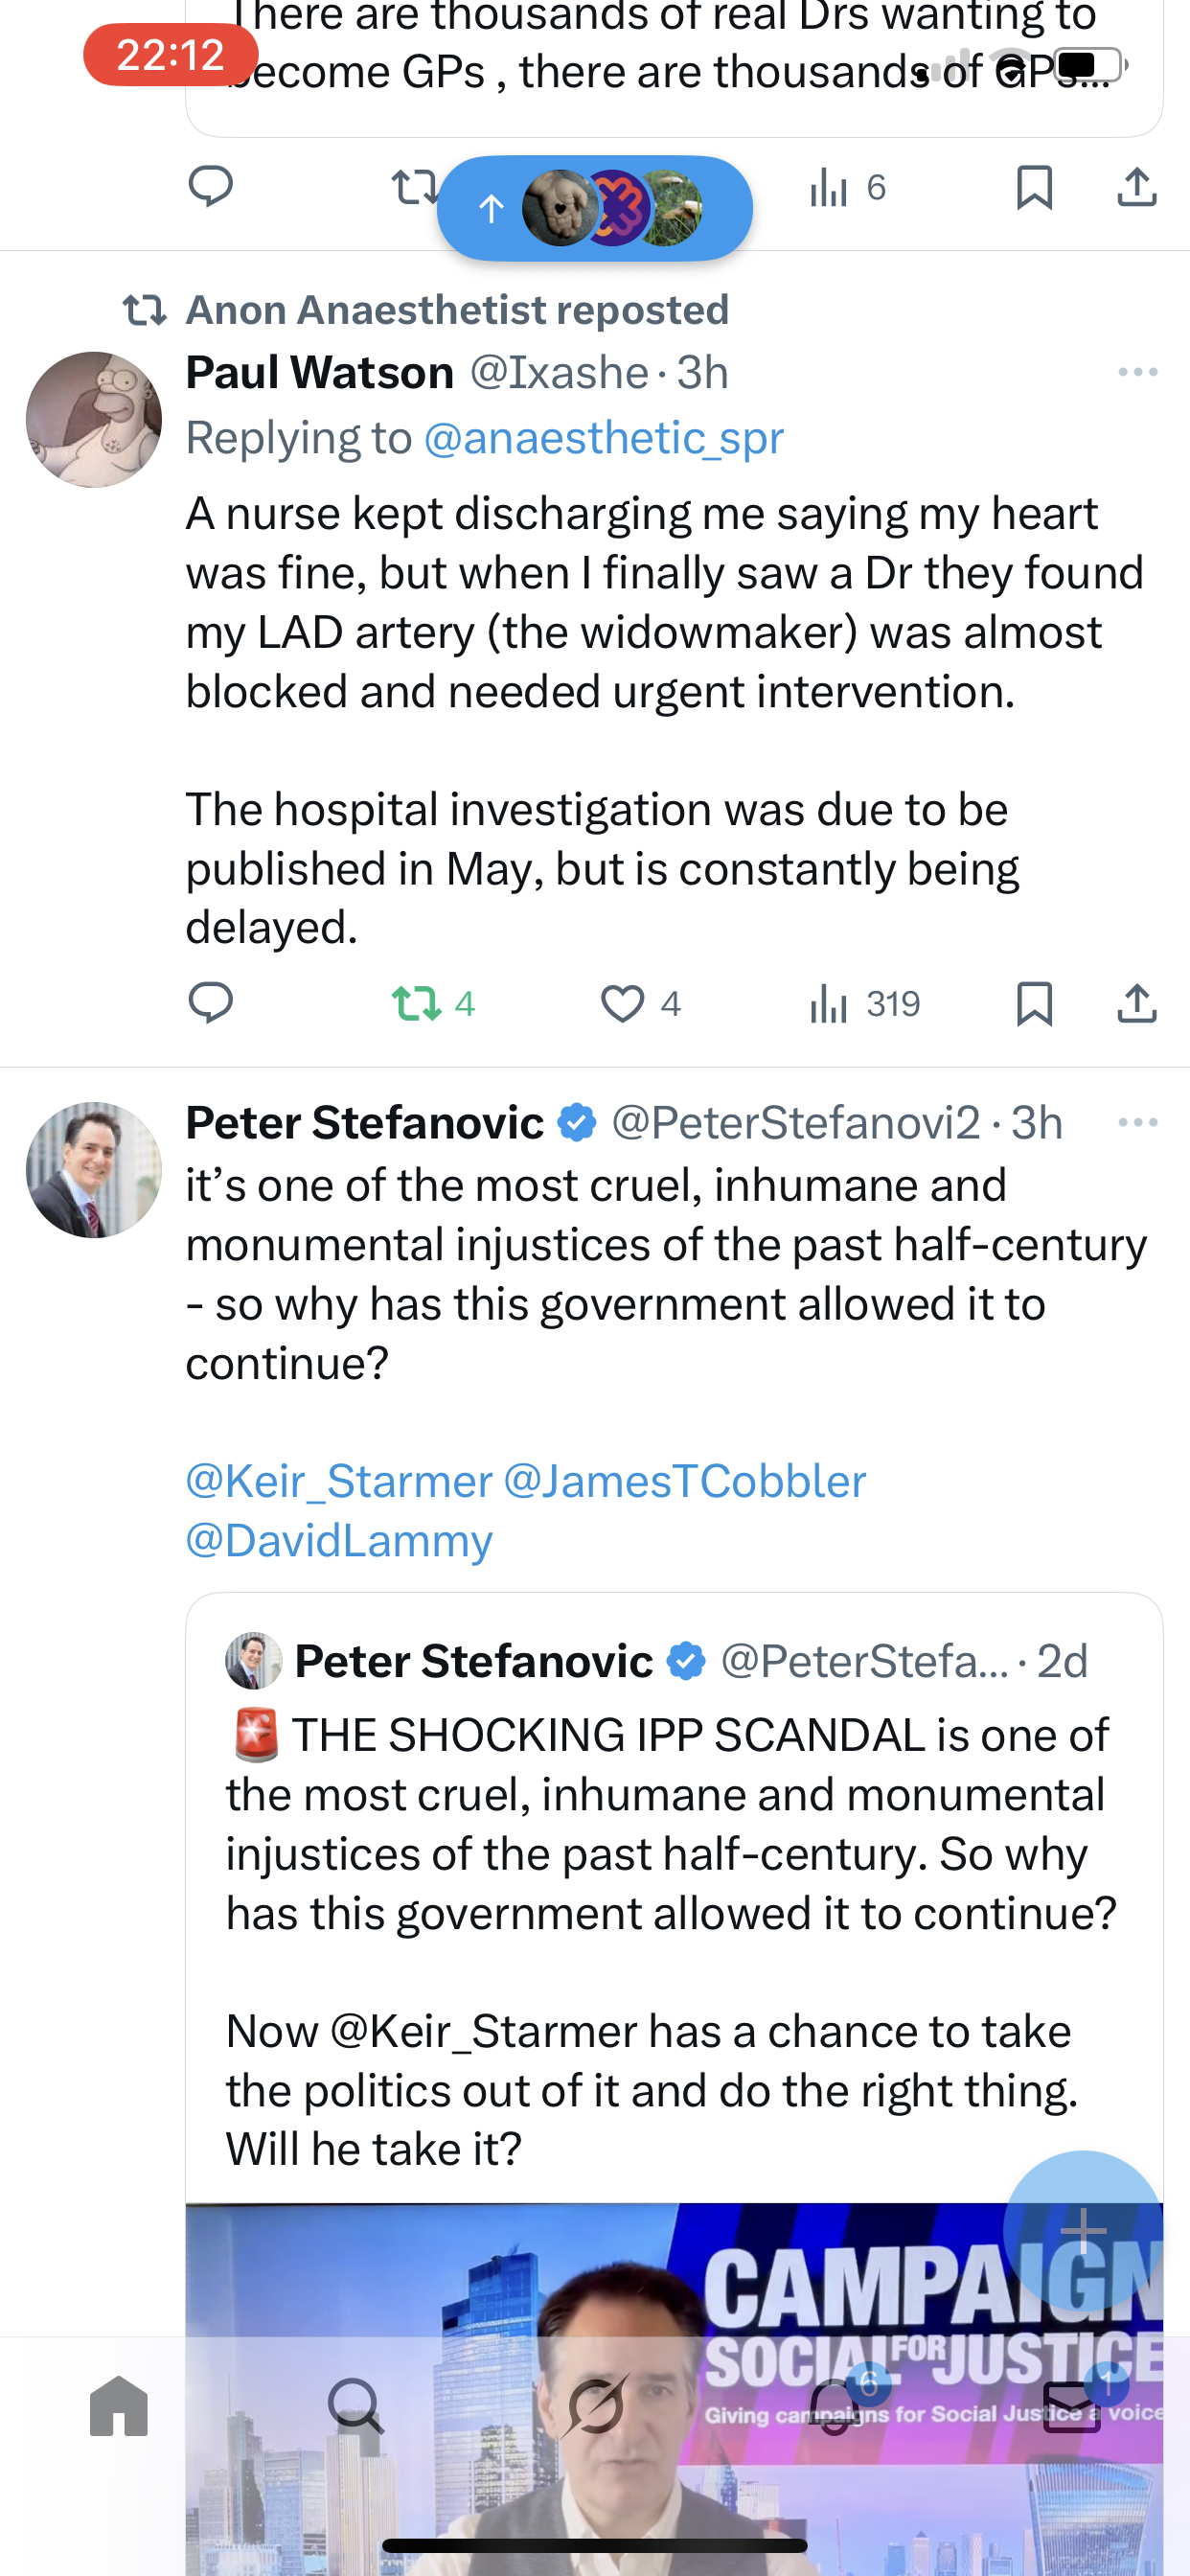Open Messages inbox
The image size is (1190, 2576).
(x=1072, y=2406)
